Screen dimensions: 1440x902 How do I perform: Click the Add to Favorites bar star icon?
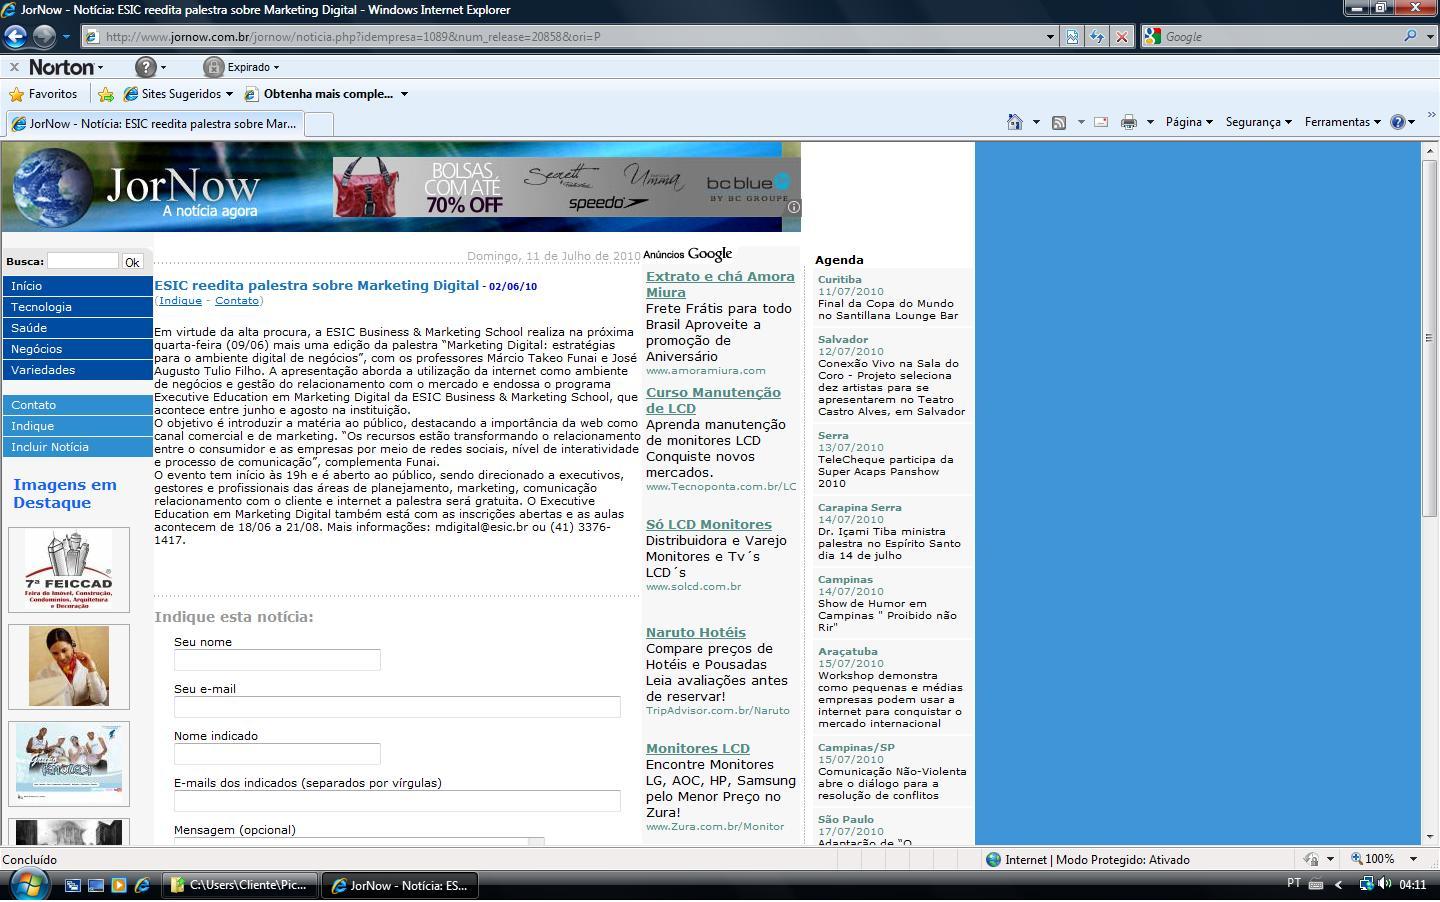click(x=106, y=94)
